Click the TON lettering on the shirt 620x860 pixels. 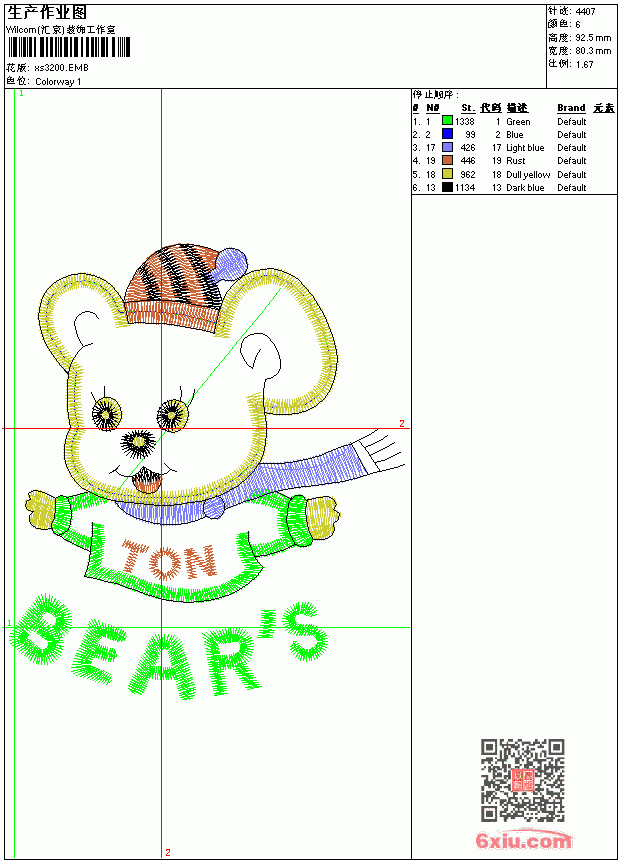[x=170, y=561]
